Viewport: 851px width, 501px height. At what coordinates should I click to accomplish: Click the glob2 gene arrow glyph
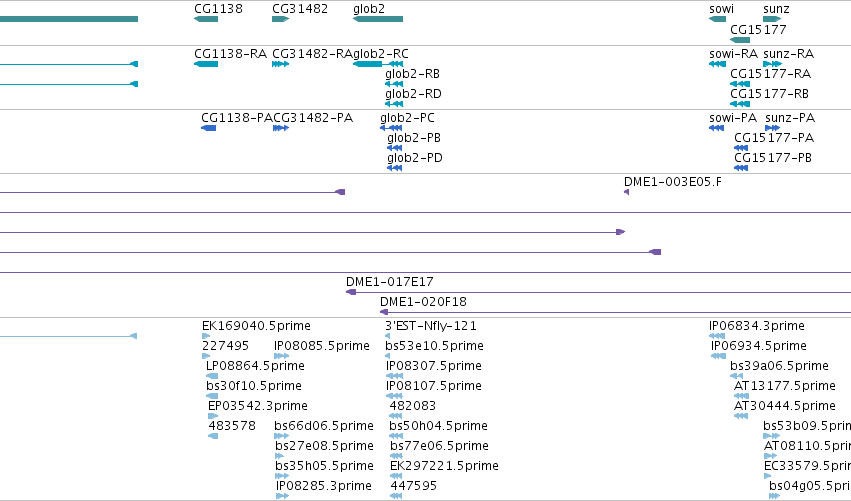[378, 19]
